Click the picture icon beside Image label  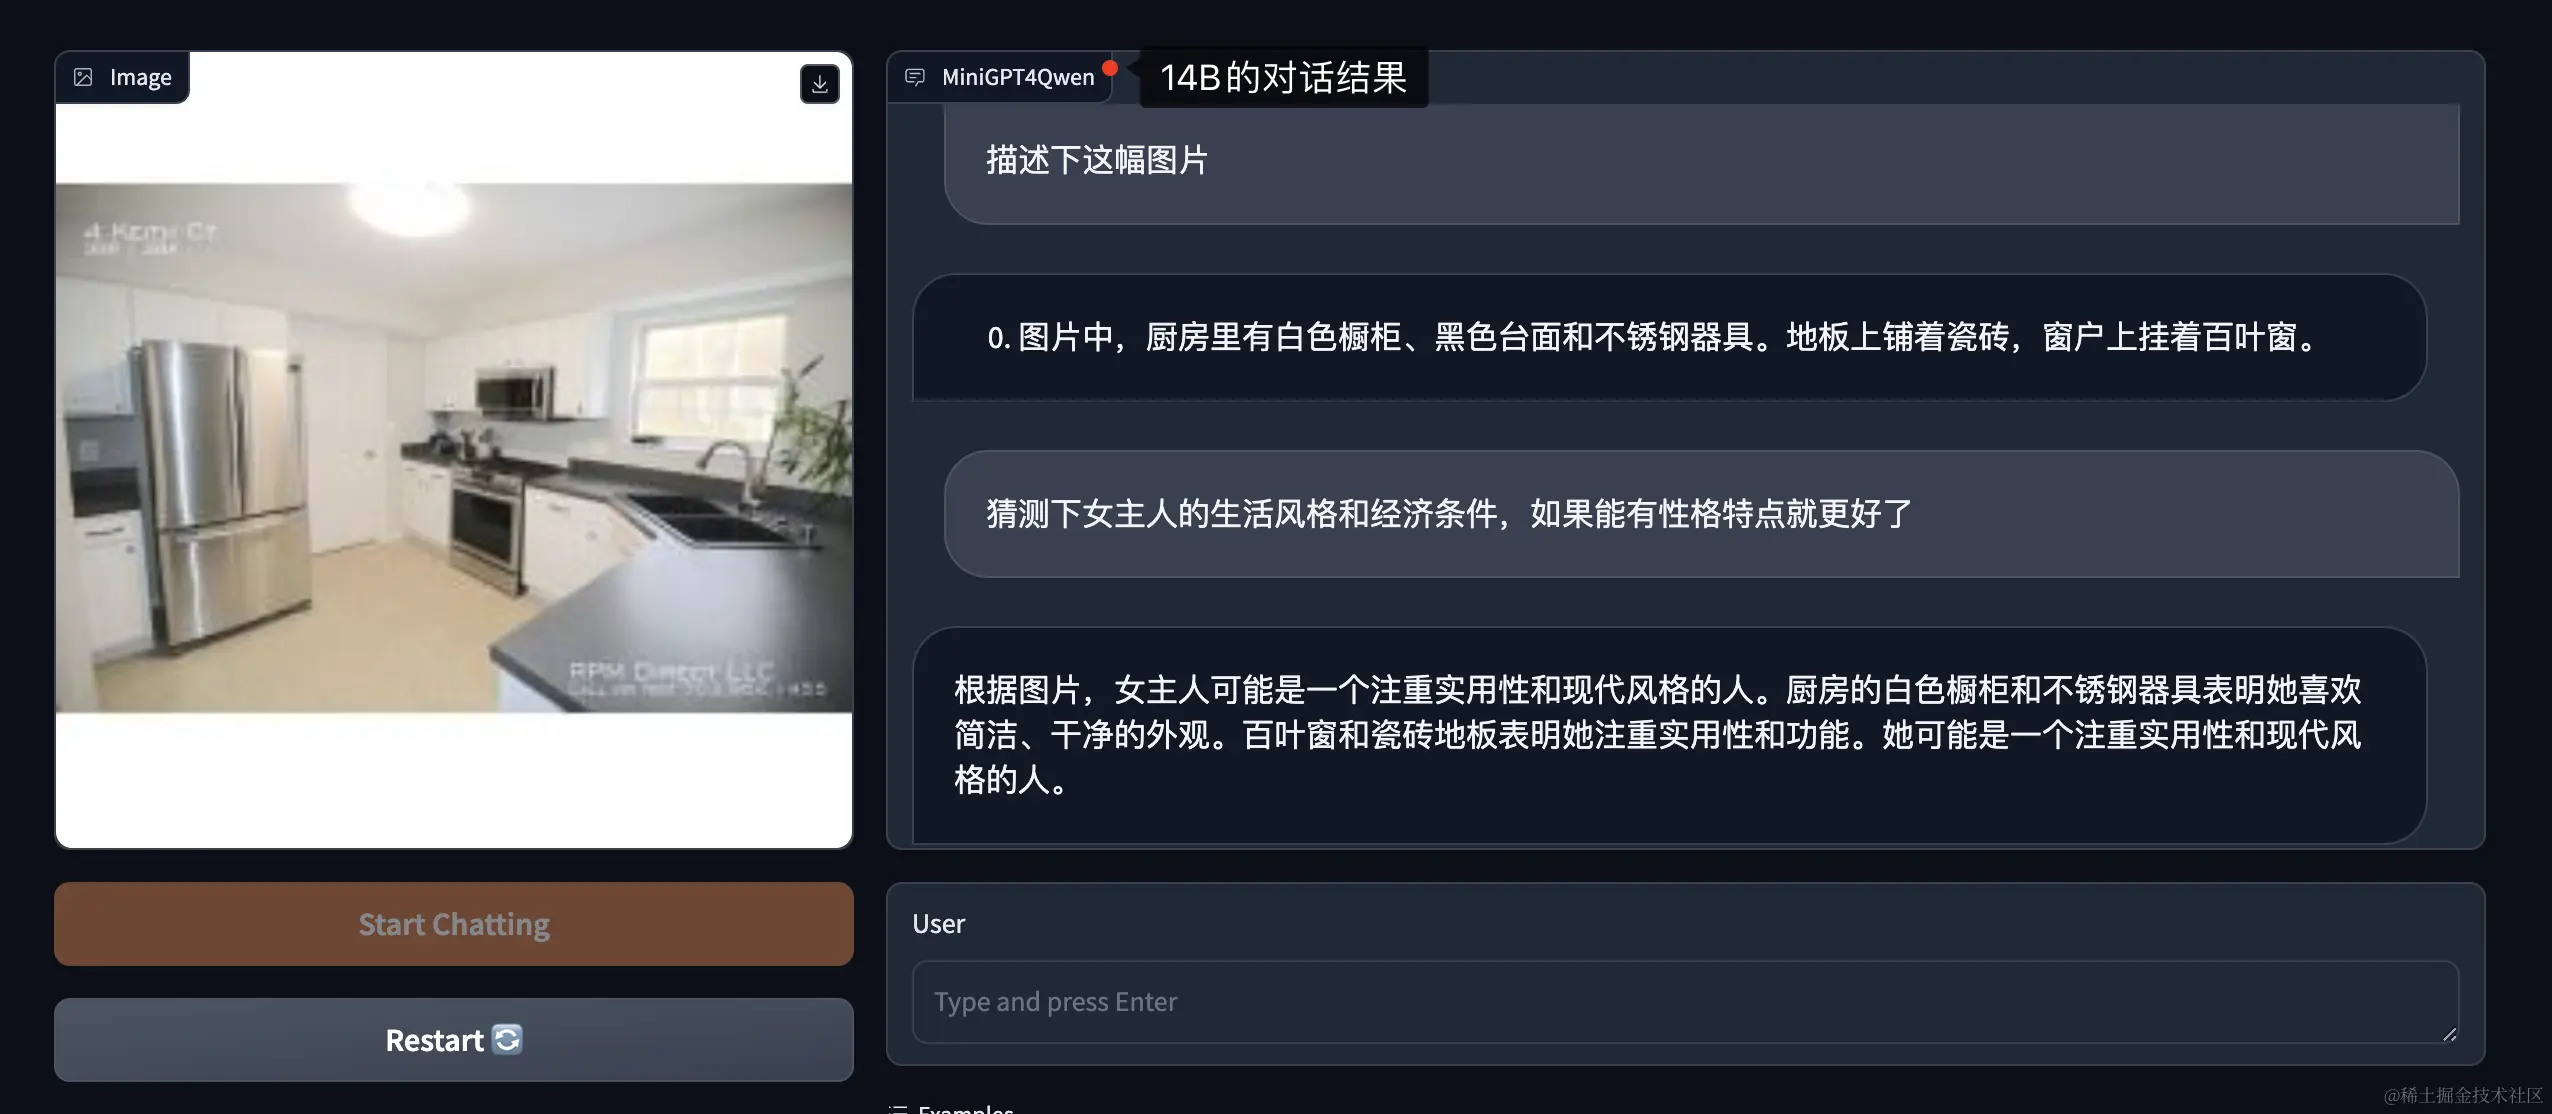[84, 77]
